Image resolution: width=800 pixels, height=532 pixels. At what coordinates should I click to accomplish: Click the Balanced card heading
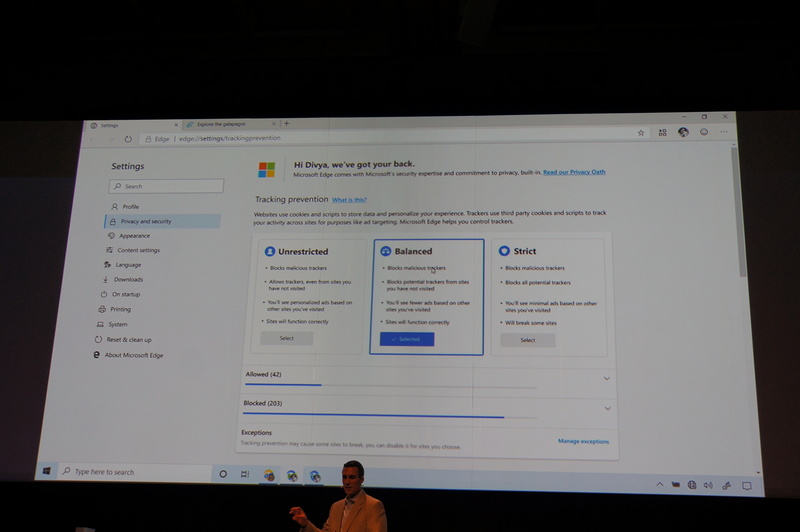(413, 251)
